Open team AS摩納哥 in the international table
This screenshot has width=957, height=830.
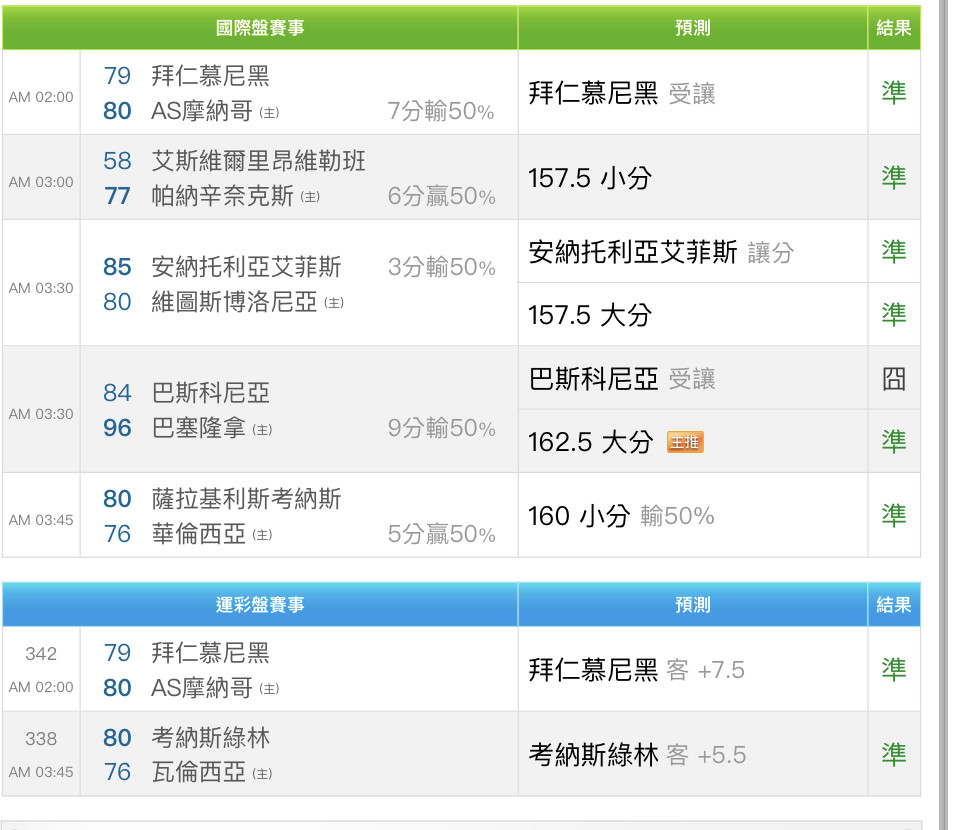[x=202, y=111]
